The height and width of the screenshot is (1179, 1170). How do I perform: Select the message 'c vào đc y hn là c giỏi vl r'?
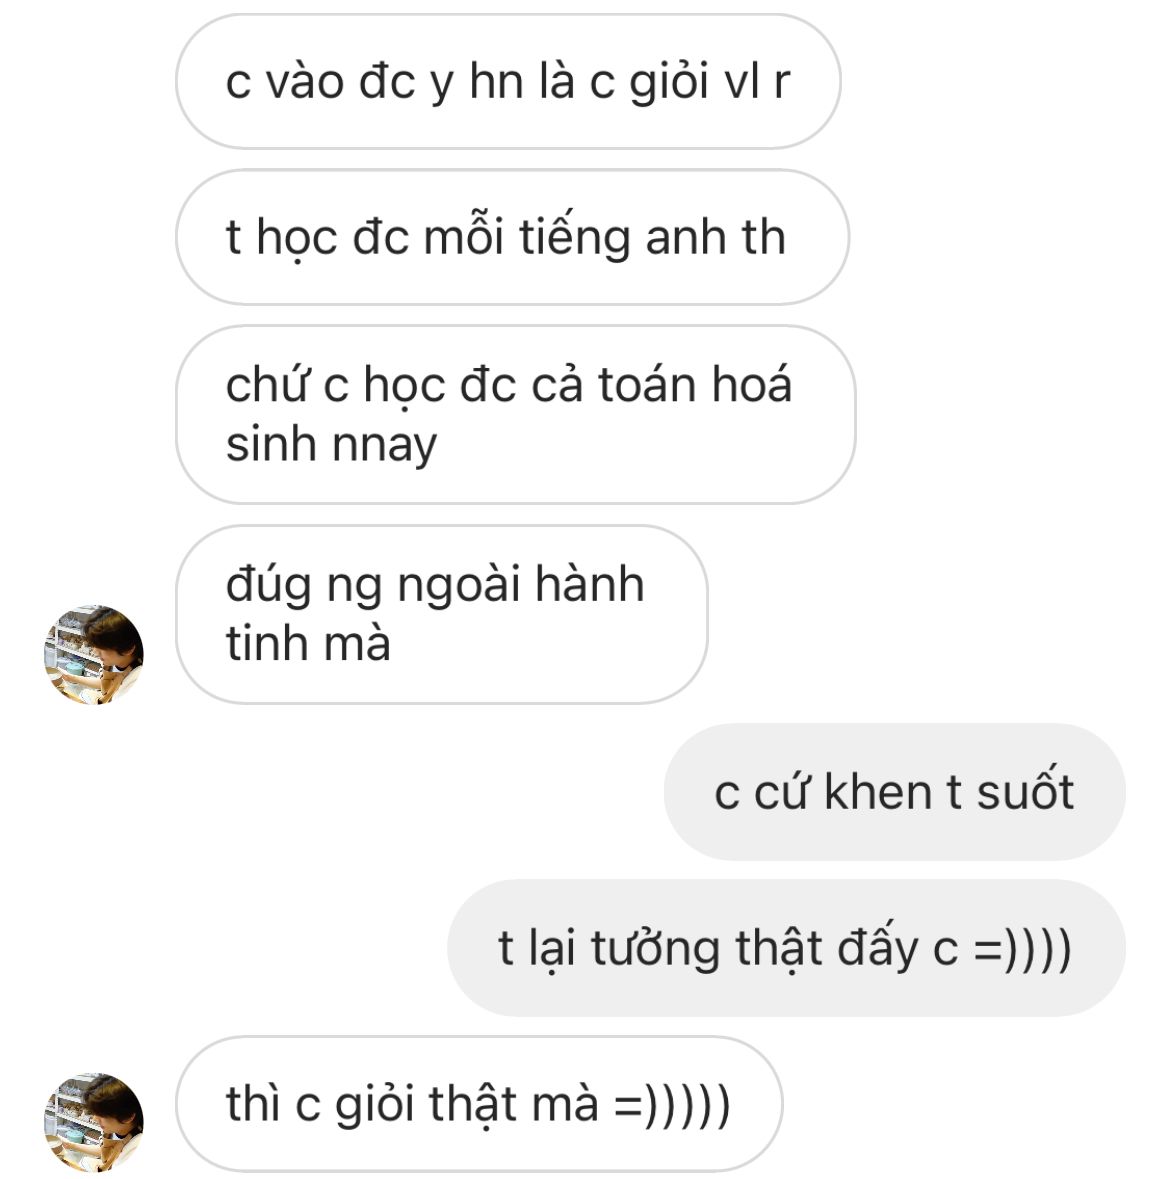pyautogui.click(x=508, y=81)
